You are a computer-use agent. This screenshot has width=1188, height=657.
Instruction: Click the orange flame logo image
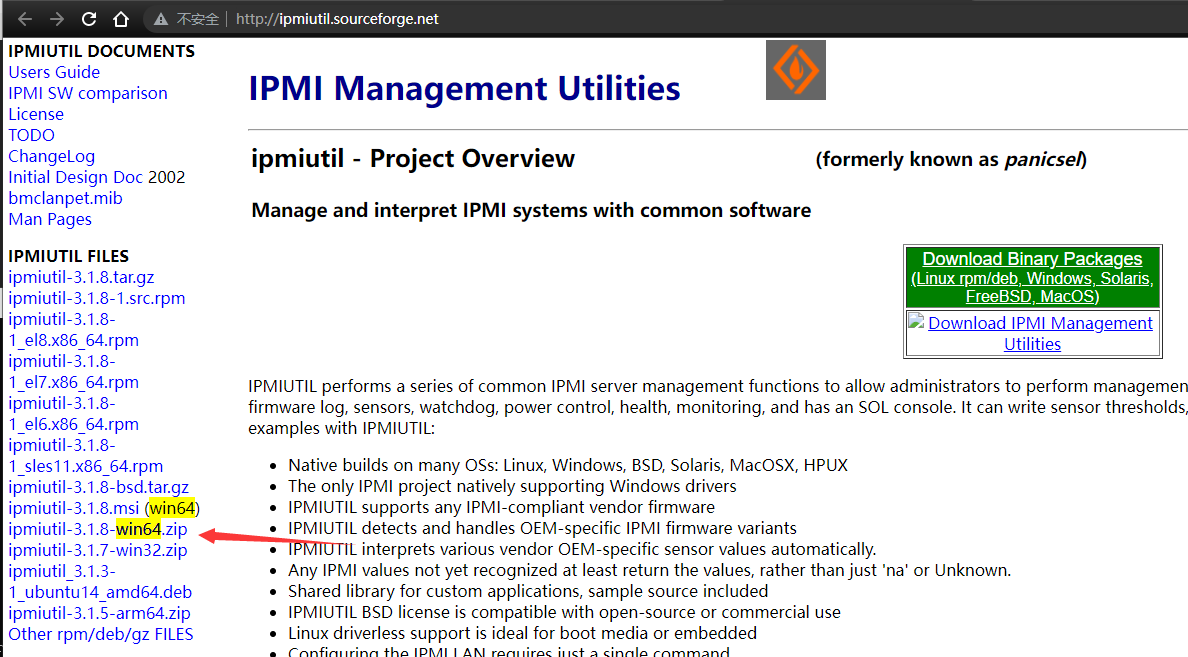796,70
